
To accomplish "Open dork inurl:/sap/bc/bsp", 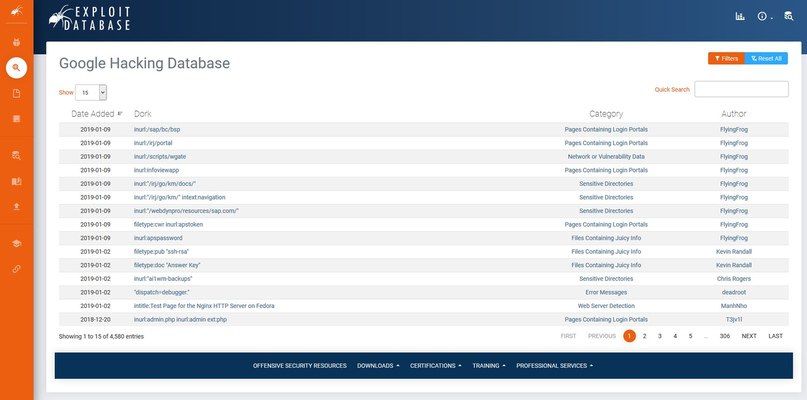I will (157, 129).
